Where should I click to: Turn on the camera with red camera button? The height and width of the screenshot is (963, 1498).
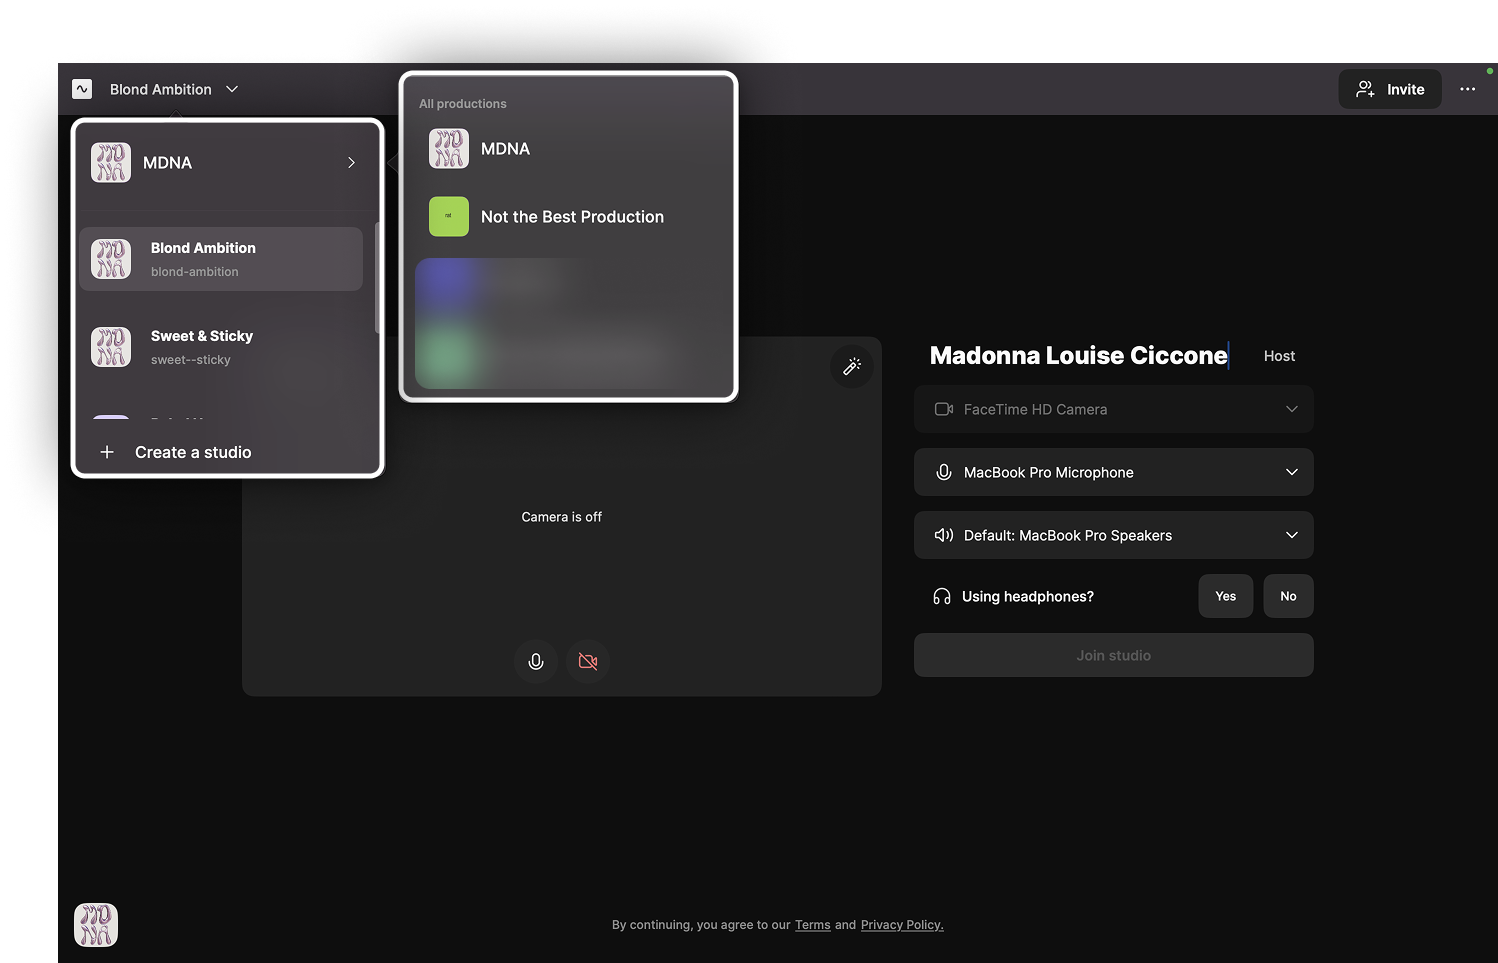(588, 662)
